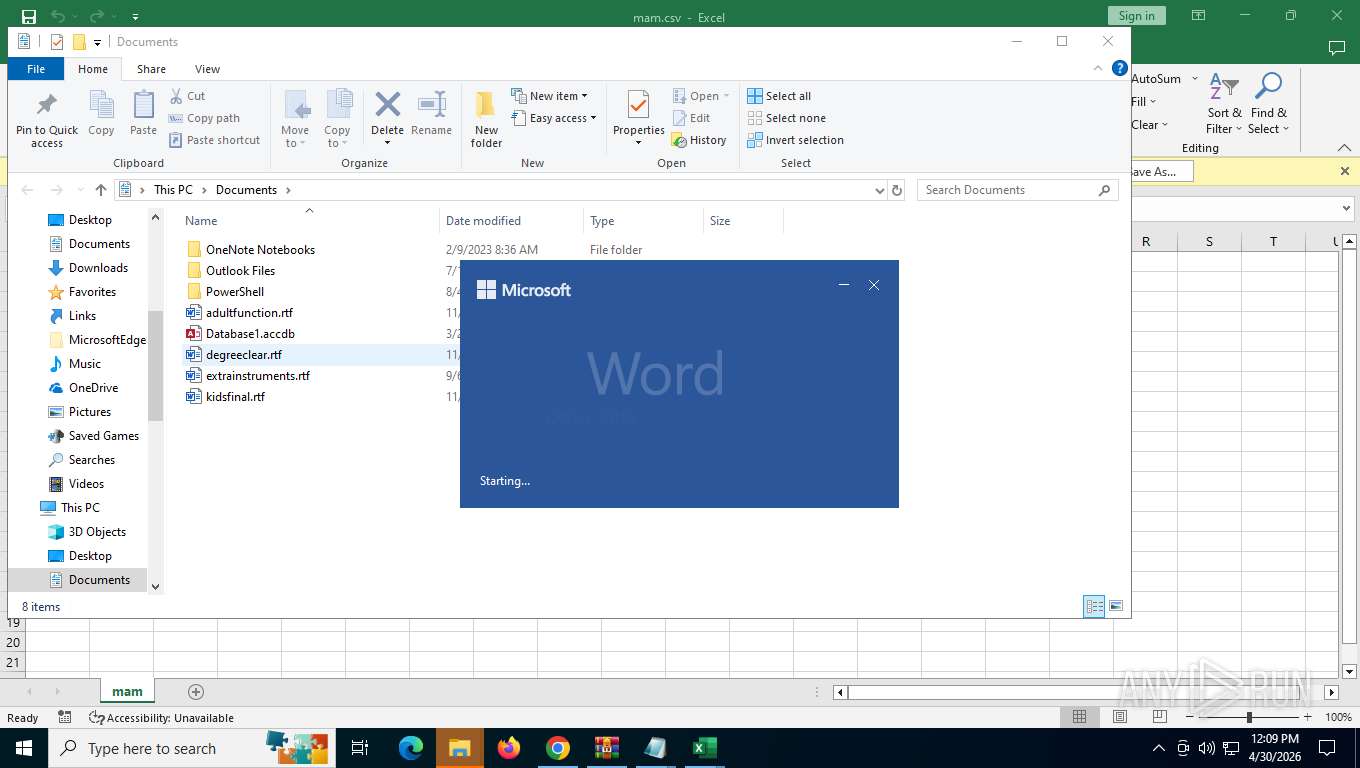1360x768 pixels.
Task: Click Invert selection
Action: (x=796, y=140)
